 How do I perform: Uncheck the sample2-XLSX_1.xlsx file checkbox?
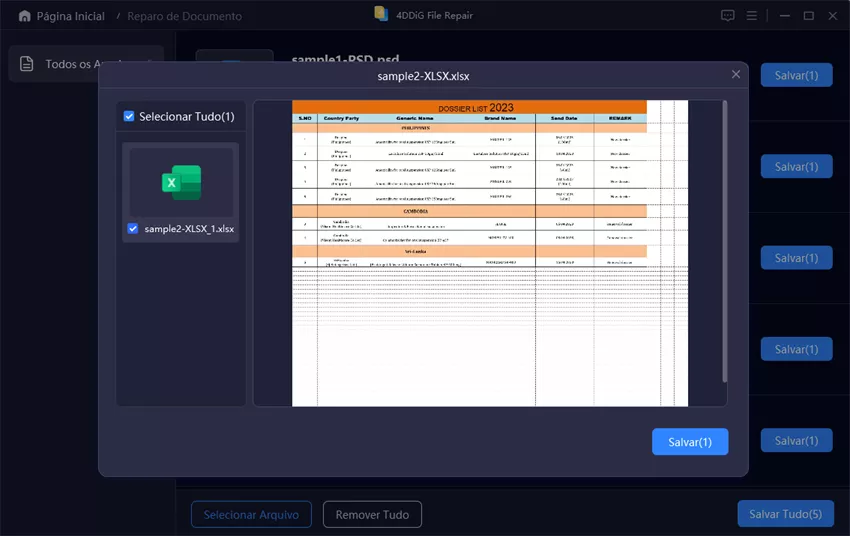coord(133,229)
